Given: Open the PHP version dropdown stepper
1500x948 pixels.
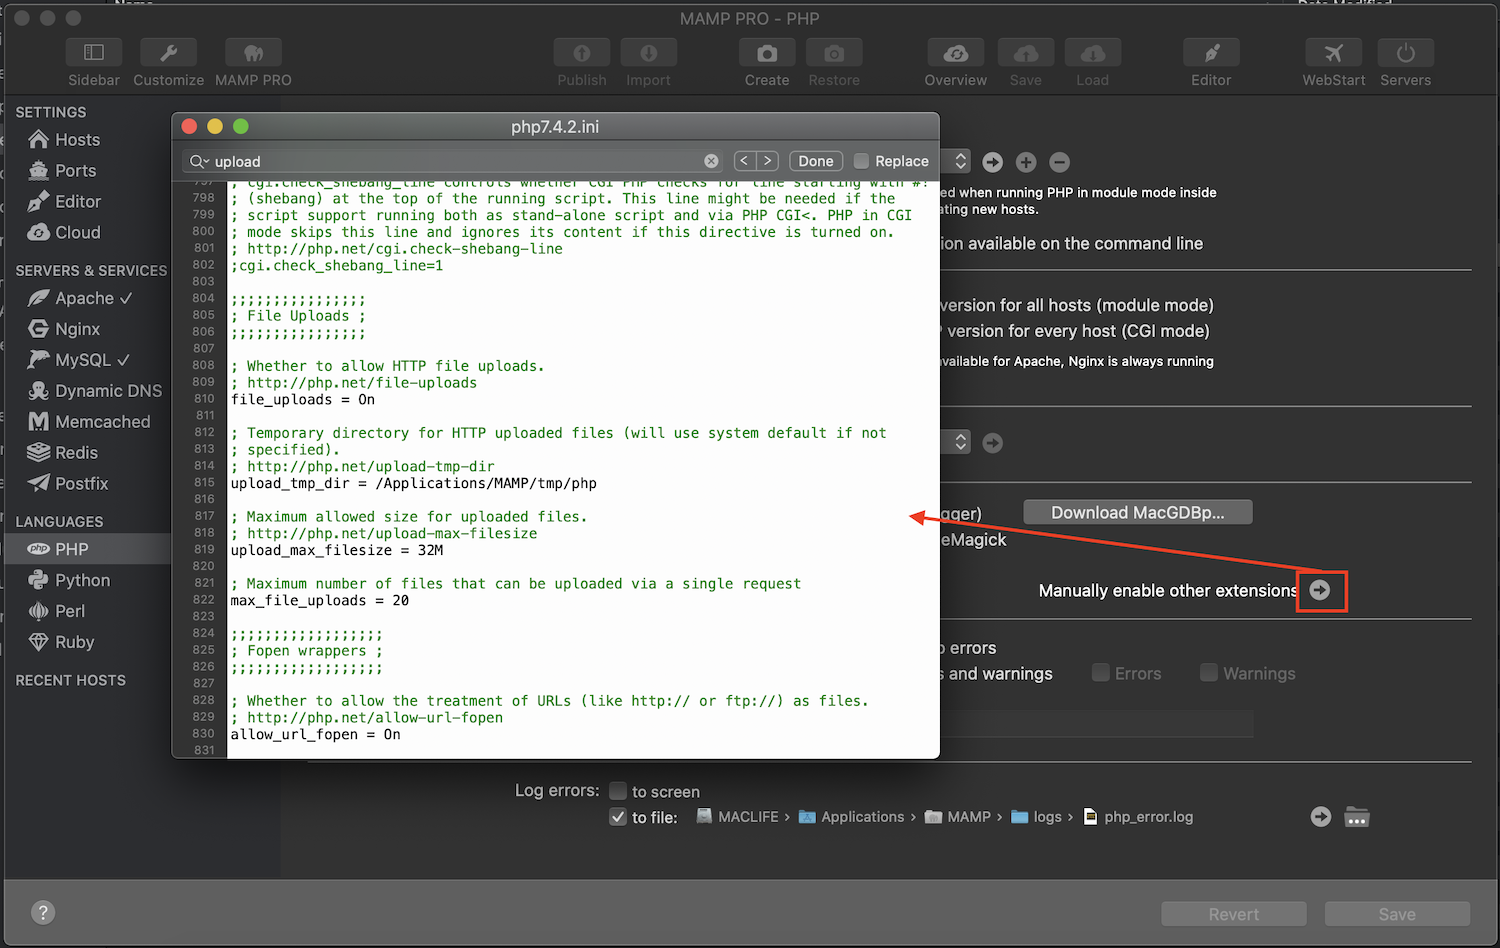Looking at the screenshot, I should pyautogui.click(x=960, y=161).
